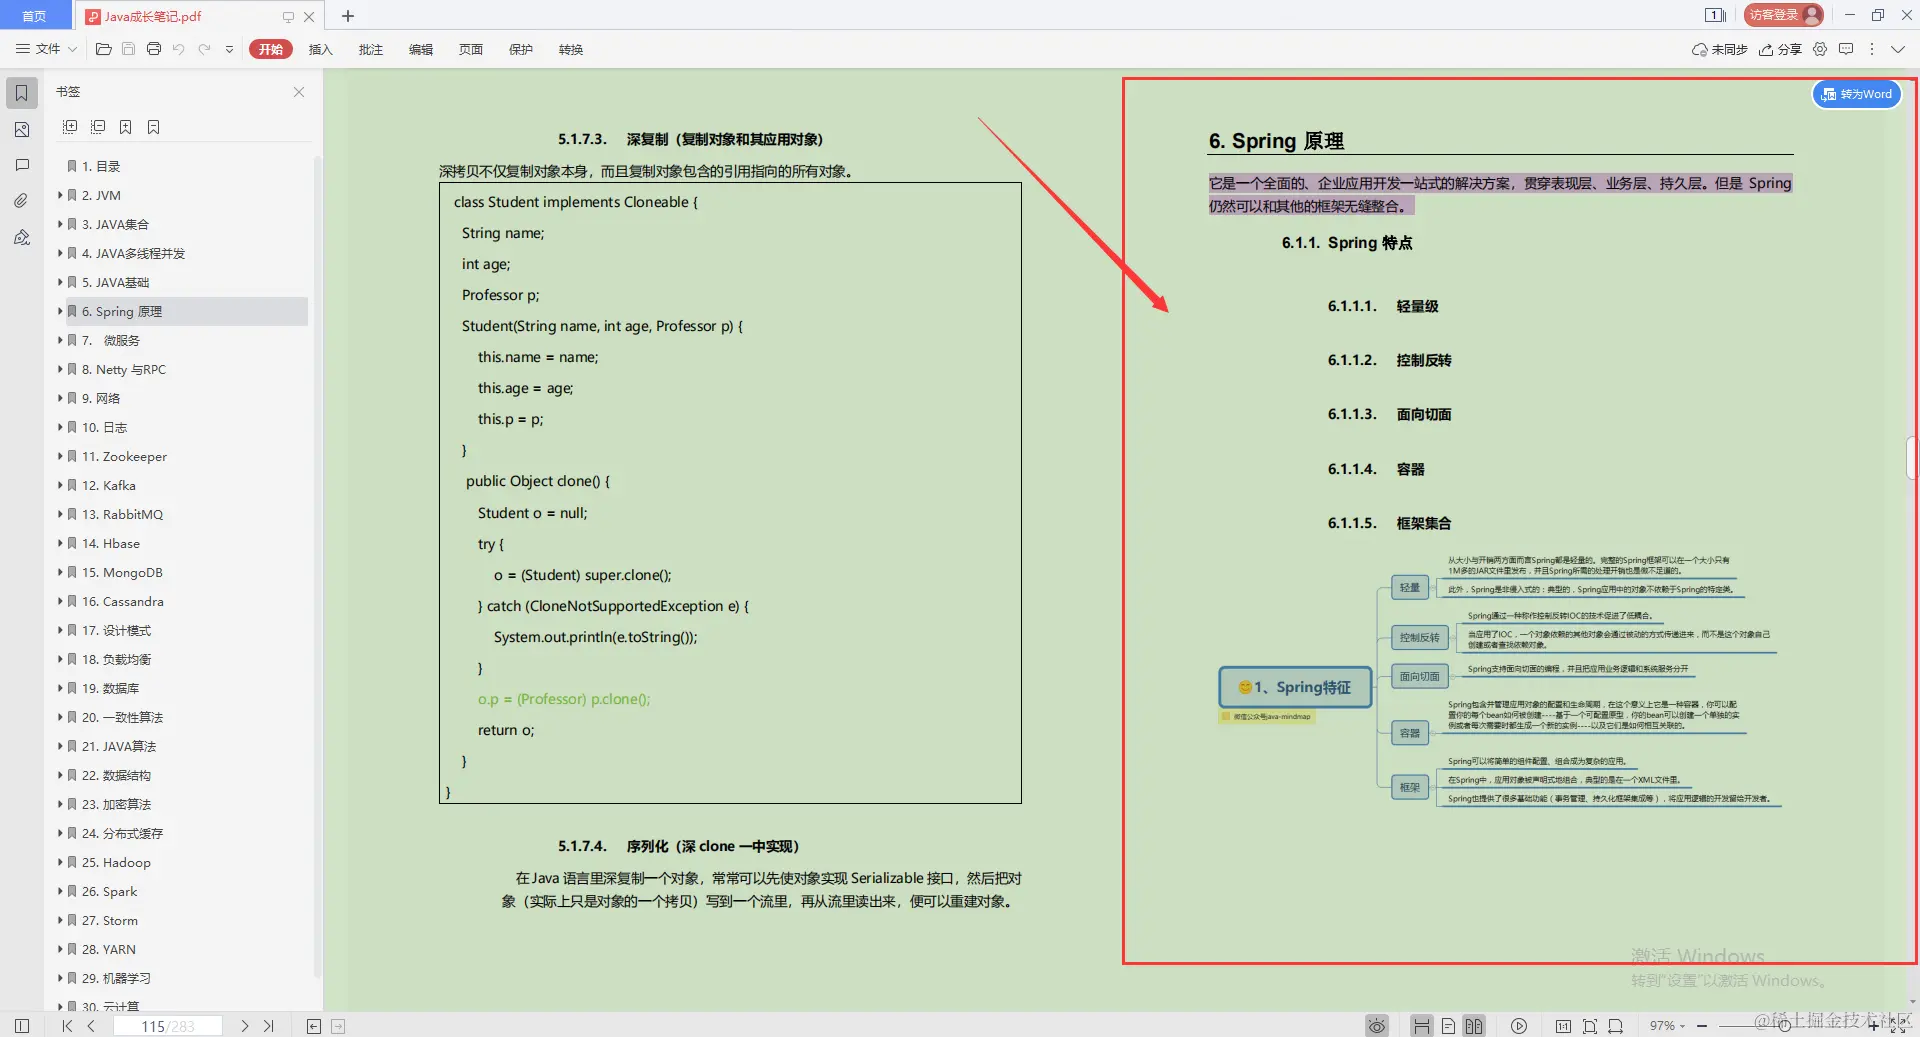The width and height of the screenshot is (1920, 1037).
Task: Expand the 6. Spring 原理 bookmark
Action: click(x=60, y=311)
